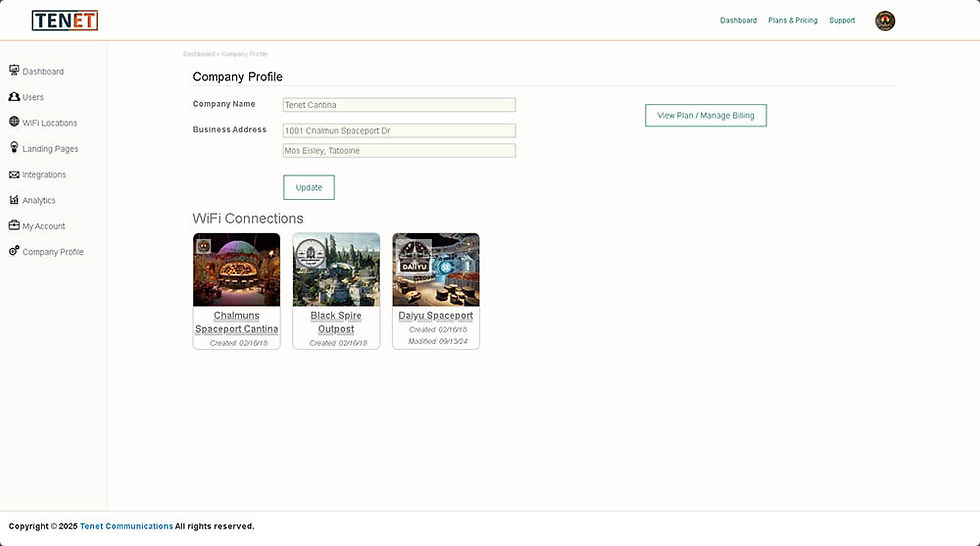Click the 'Company Profile' breadcrumb text
The image size is (980, 546).
coord(244,54)
